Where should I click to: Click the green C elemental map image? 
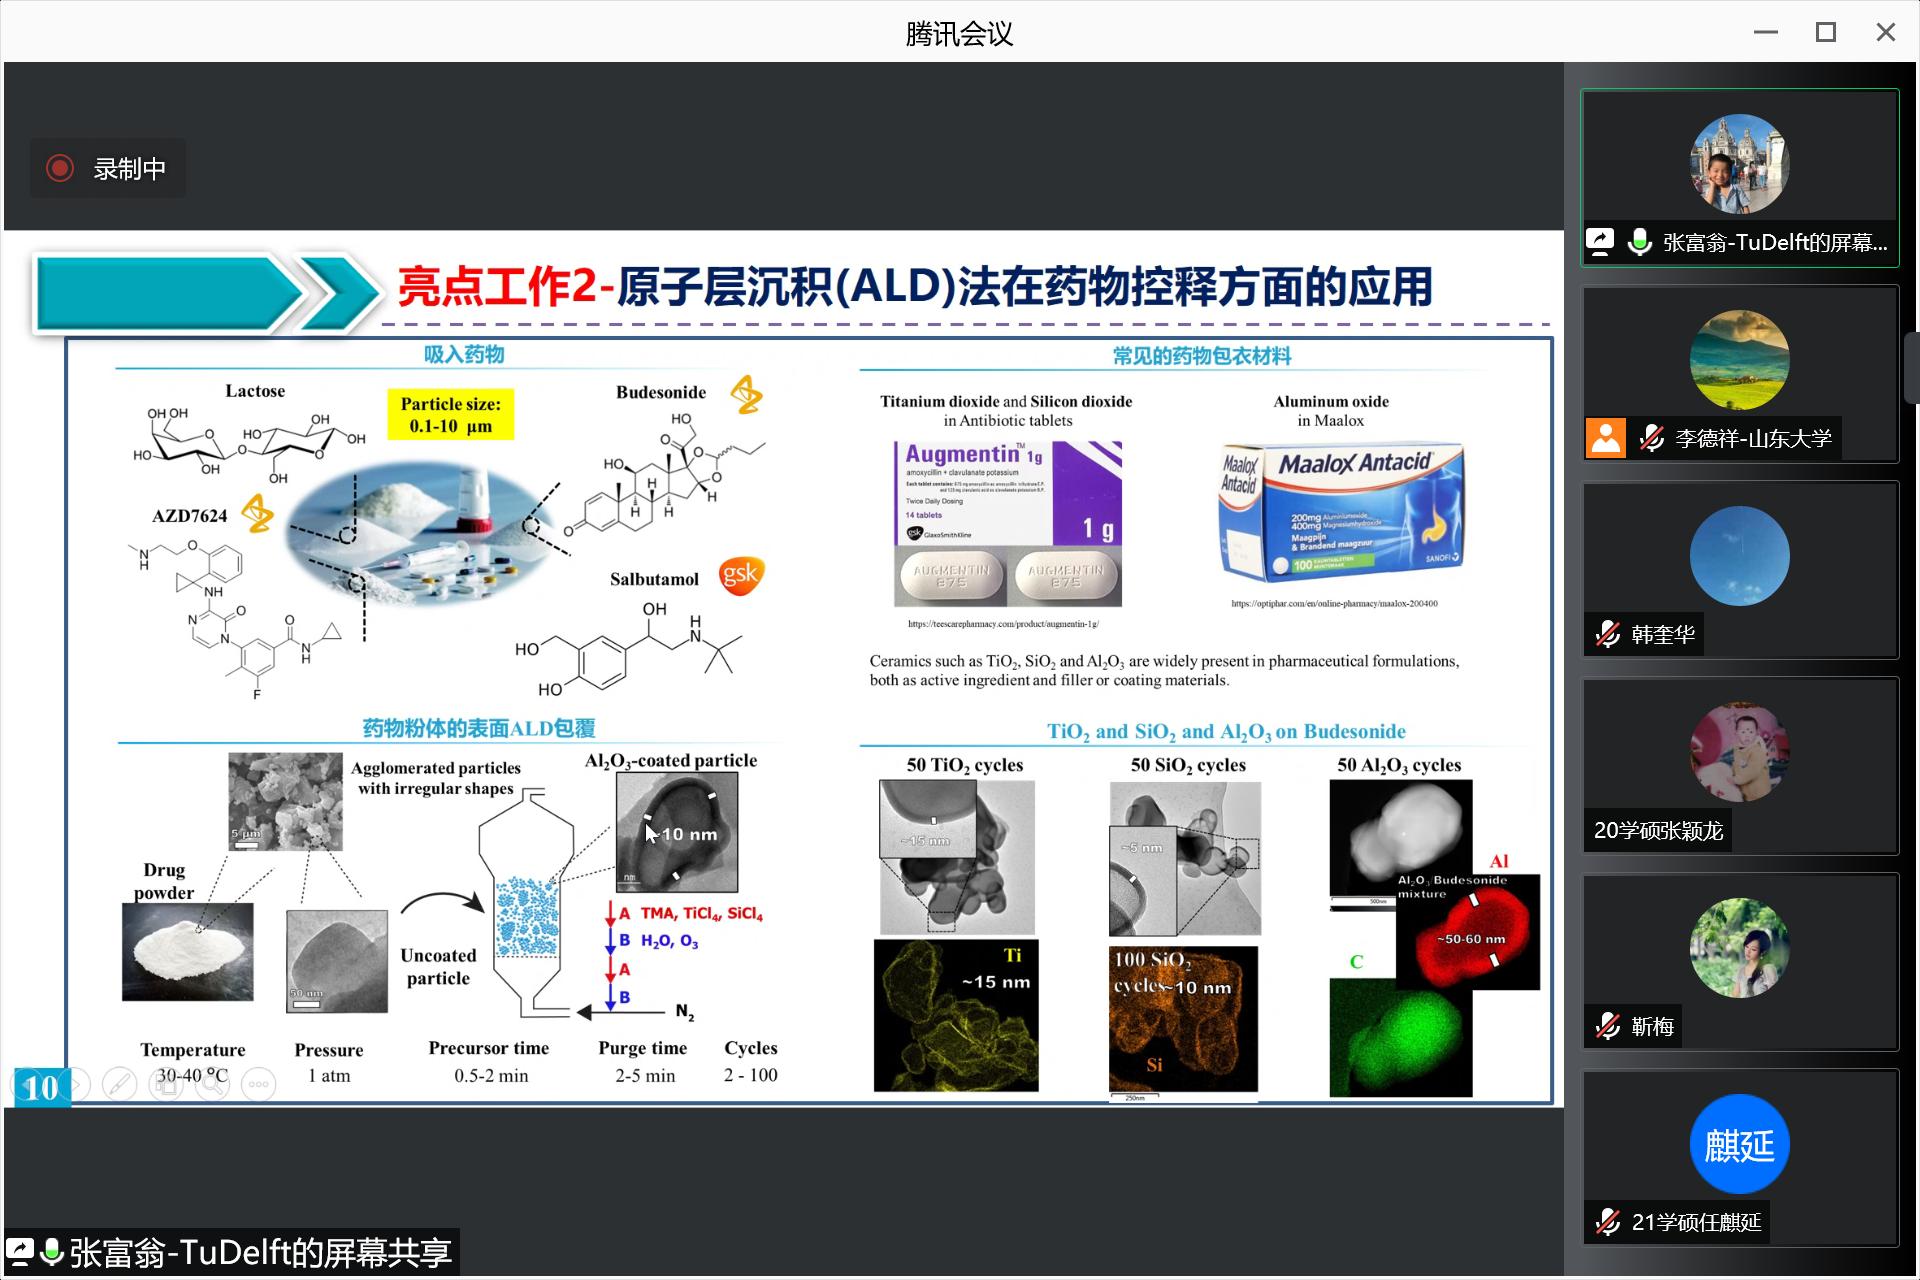[1400, 1038]
